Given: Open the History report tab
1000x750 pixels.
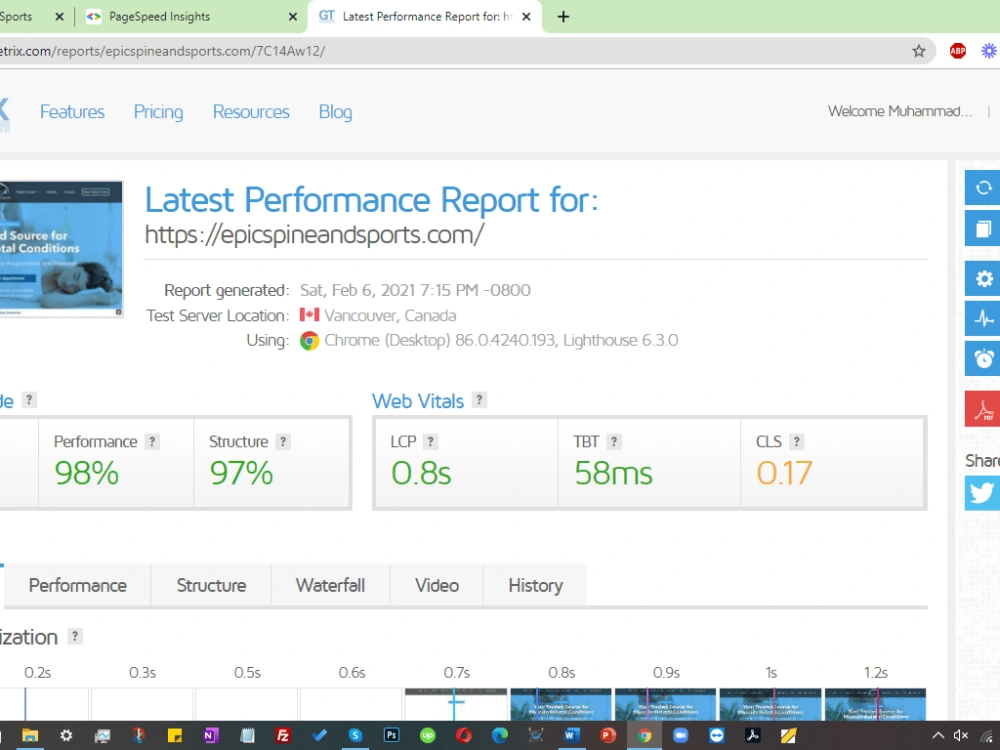Looking at the screenshot, I should click(x=535, y=585).
